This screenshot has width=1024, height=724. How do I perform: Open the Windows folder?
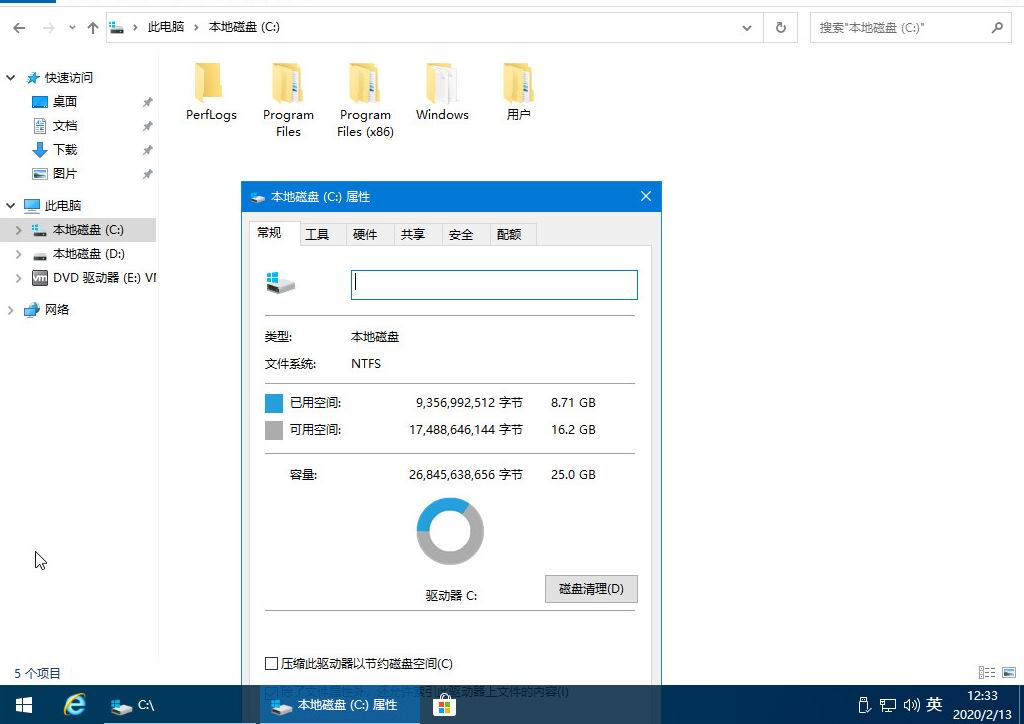click(x=442, y=93)
